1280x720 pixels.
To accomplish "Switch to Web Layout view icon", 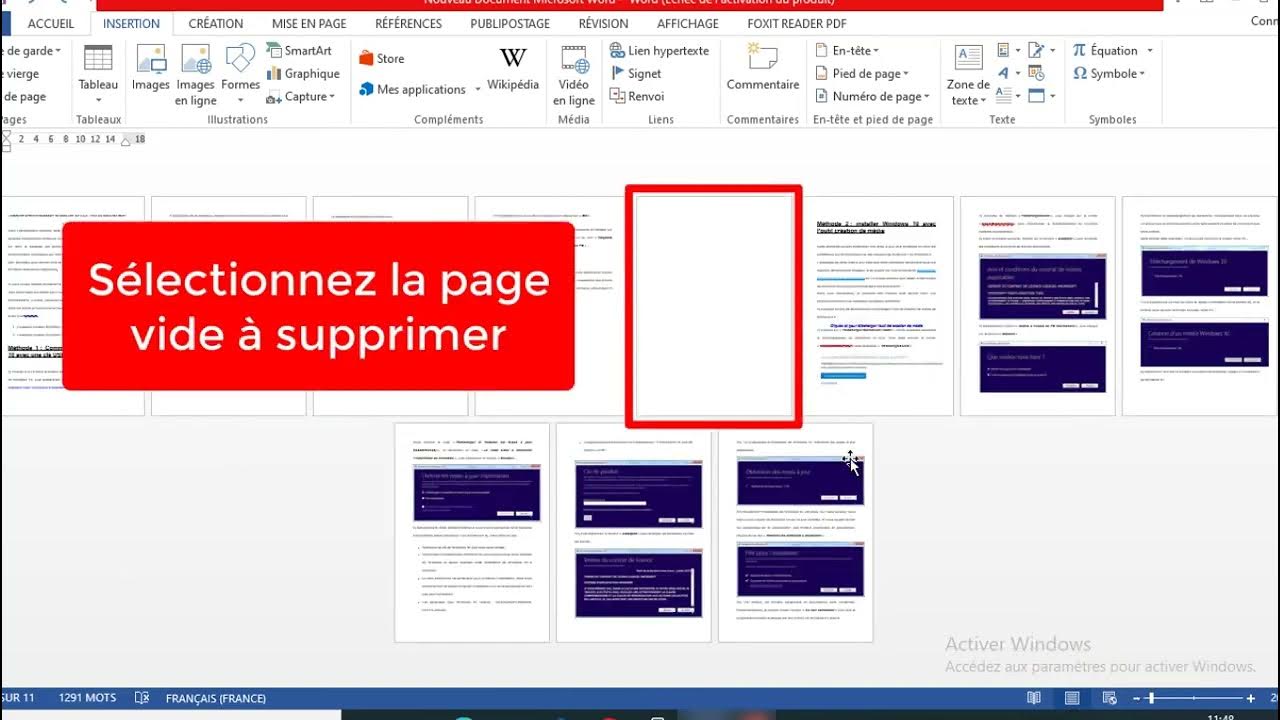I will (x=1109, y=698).
